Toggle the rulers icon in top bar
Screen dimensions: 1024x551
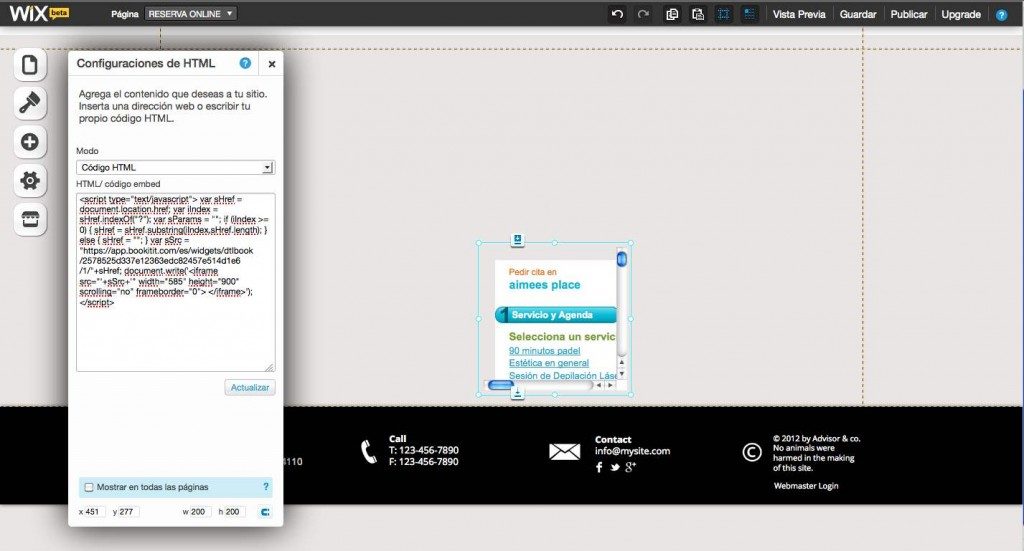pyautogui.click(x=749, y=14)
